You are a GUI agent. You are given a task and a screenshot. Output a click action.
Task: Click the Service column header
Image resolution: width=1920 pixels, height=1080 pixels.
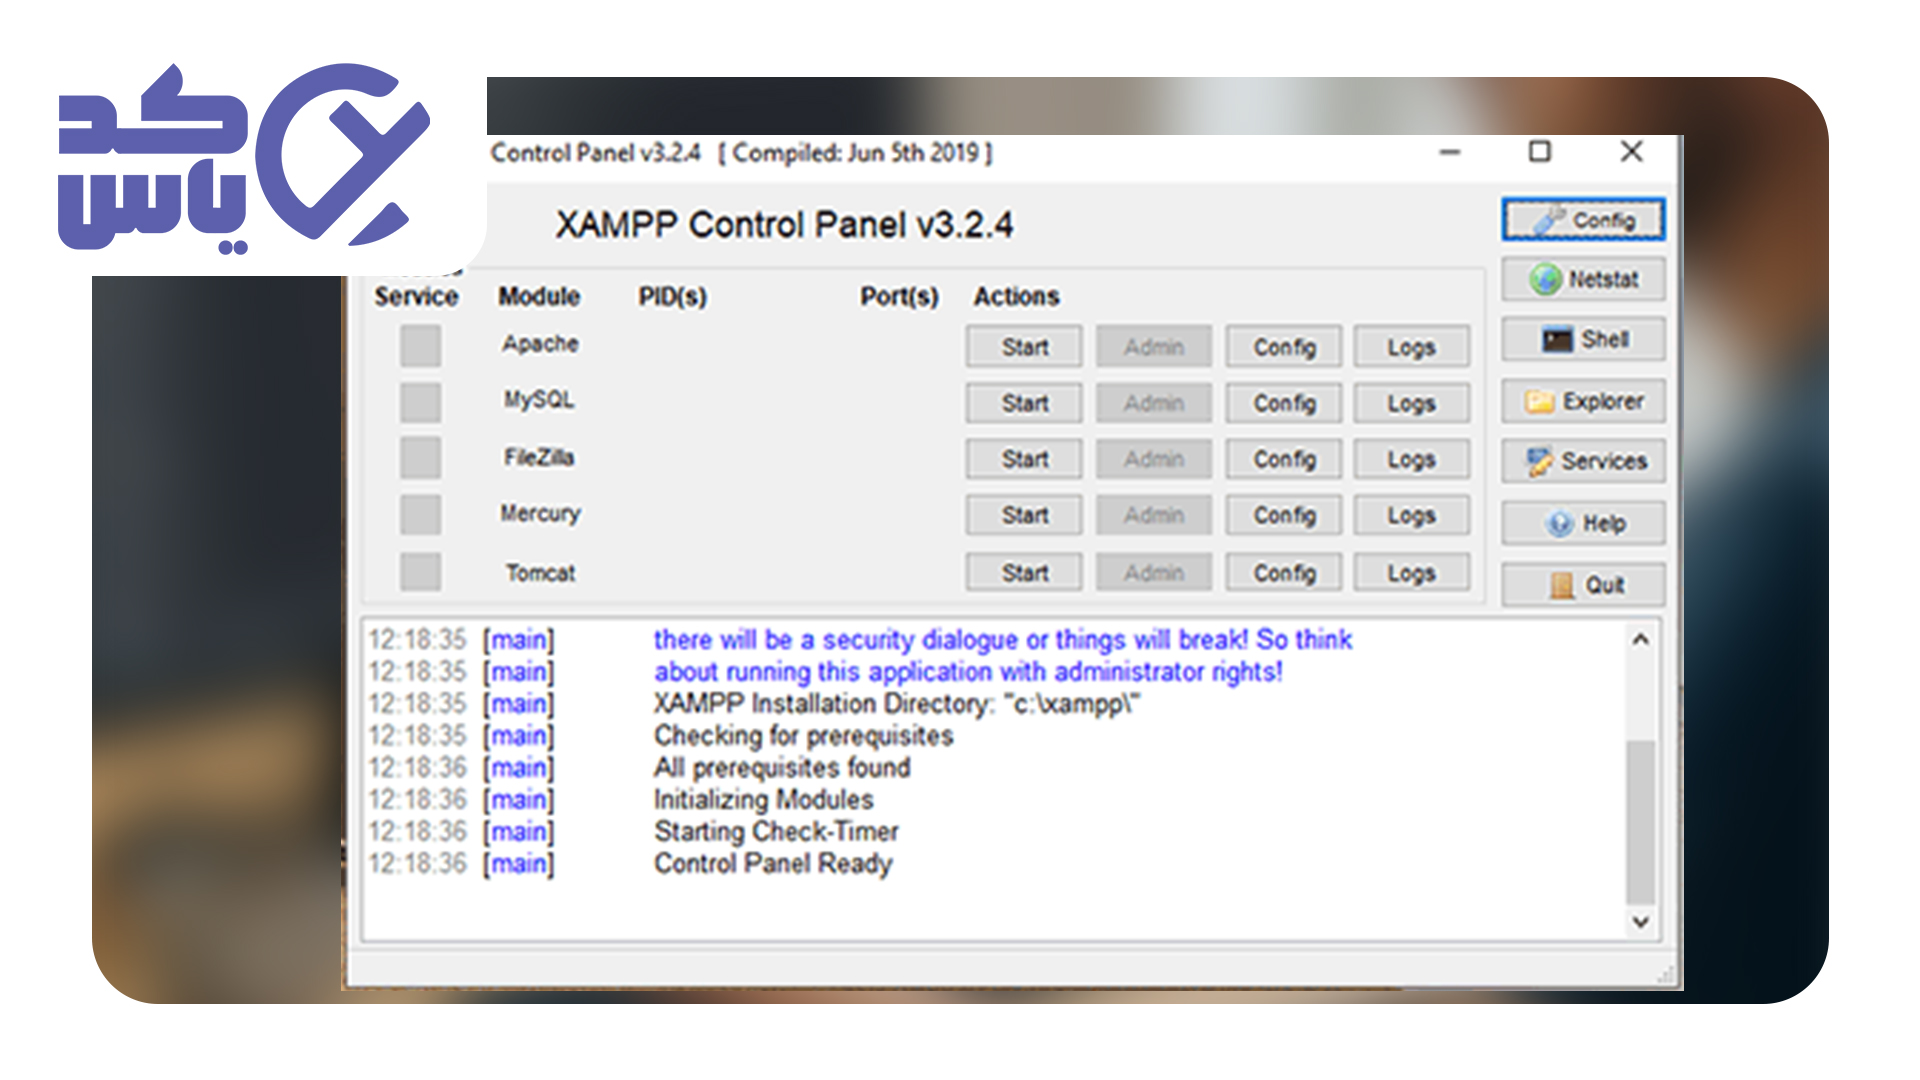[416, 297]
